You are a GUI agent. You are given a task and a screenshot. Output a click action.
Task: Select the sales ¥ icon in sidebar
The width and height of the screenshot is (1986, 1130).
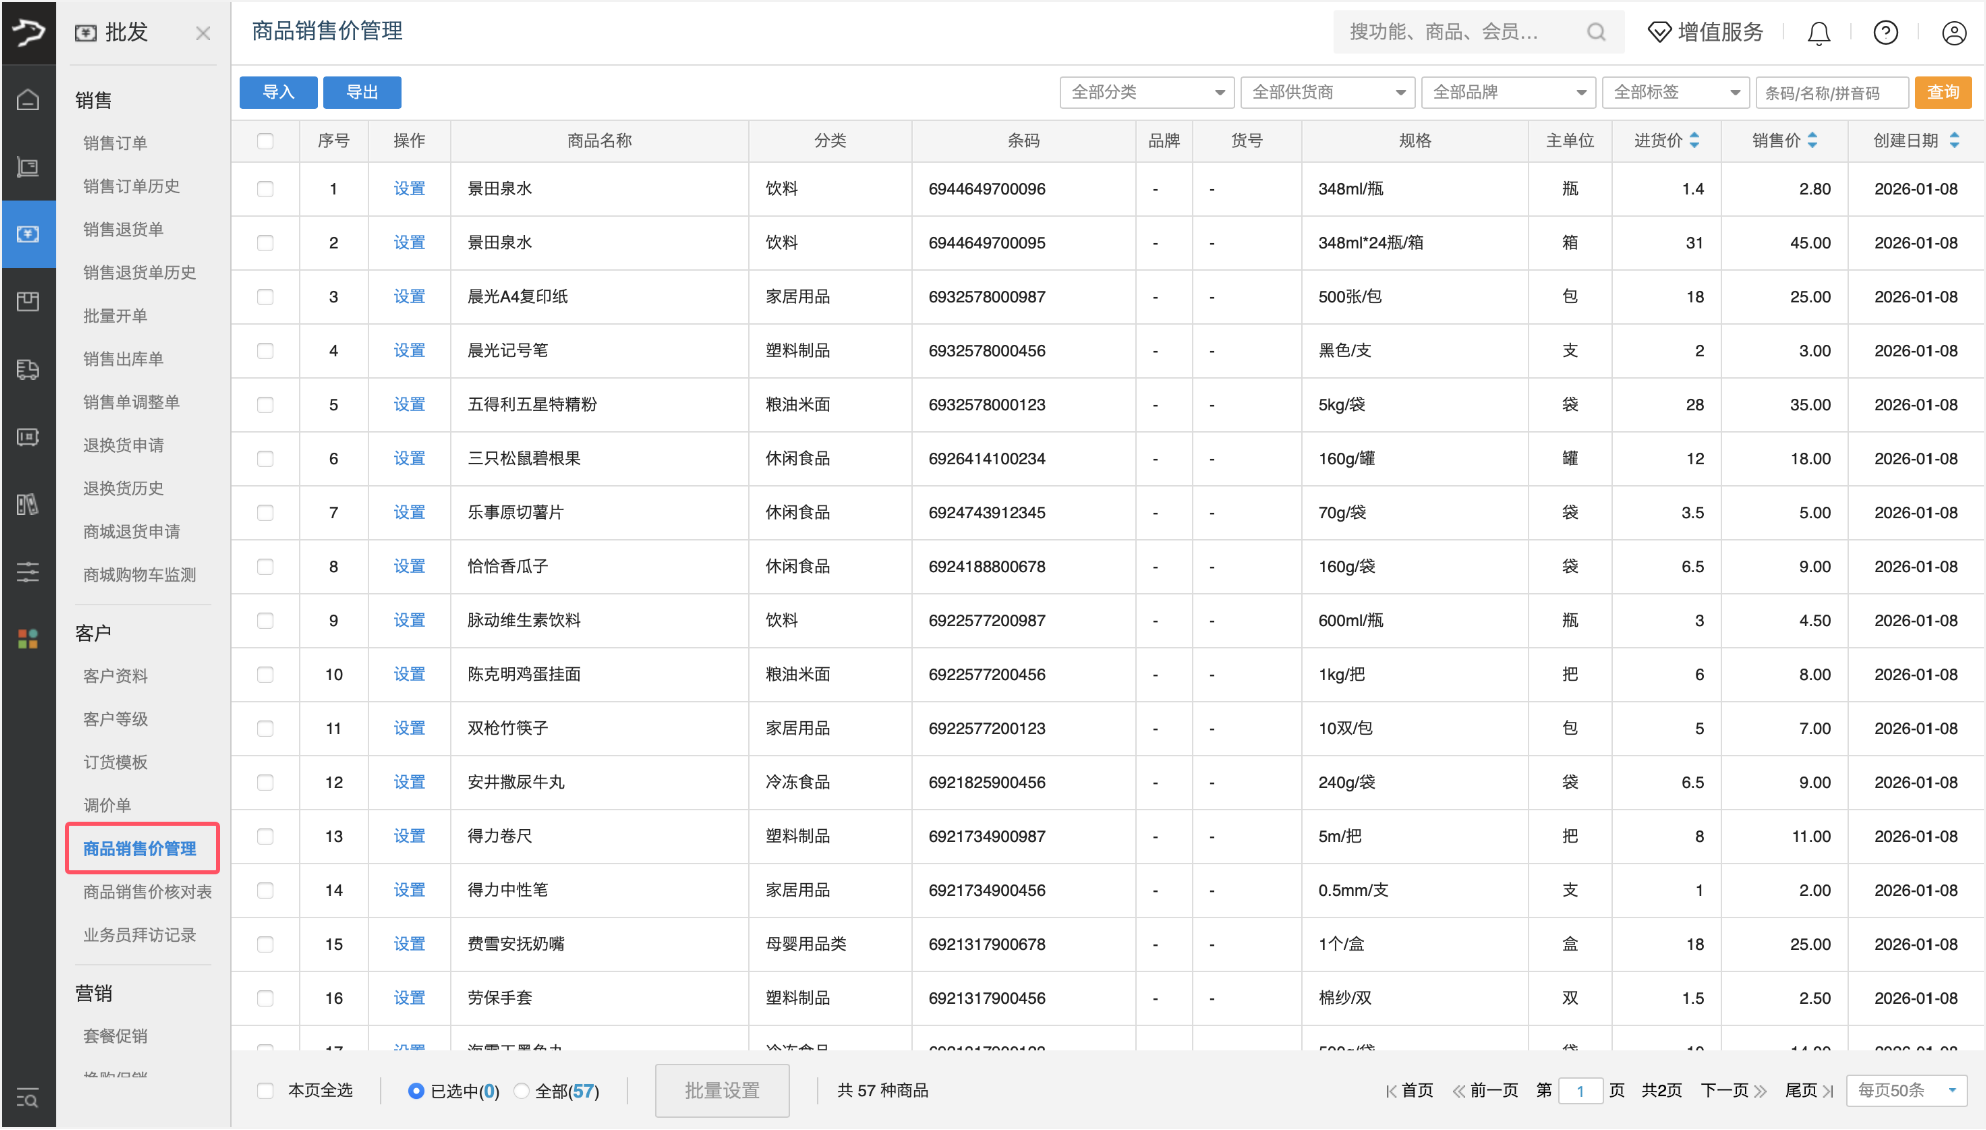point(28,234)
